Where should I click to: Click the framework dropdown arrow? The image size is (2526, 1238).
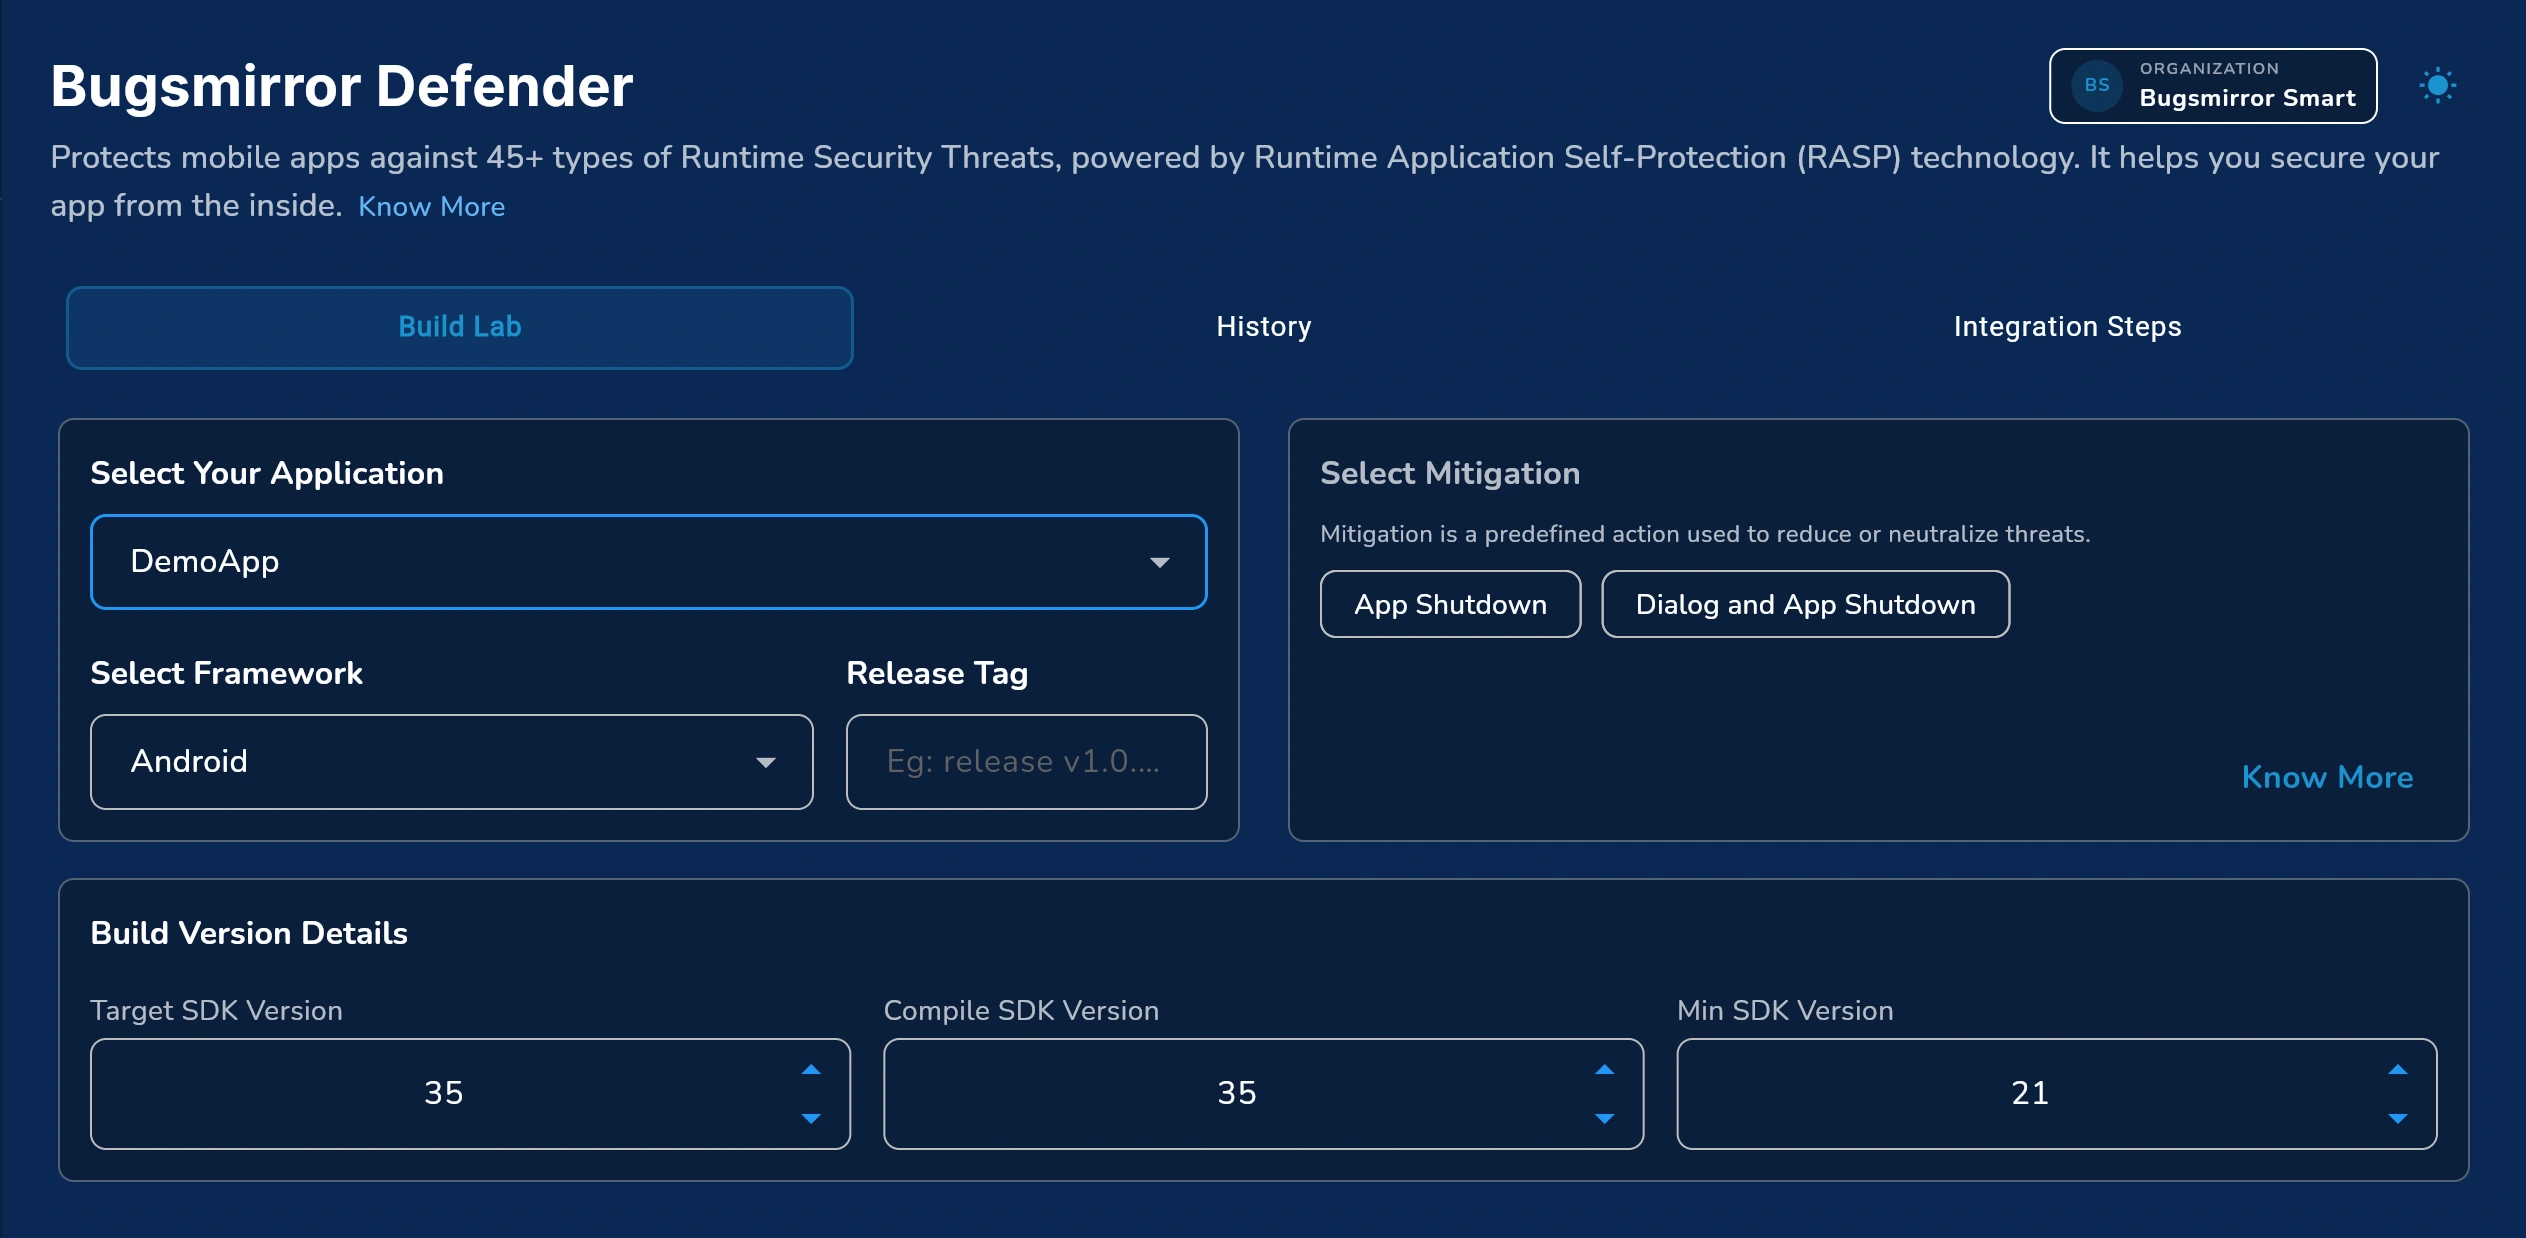(765, 763)
